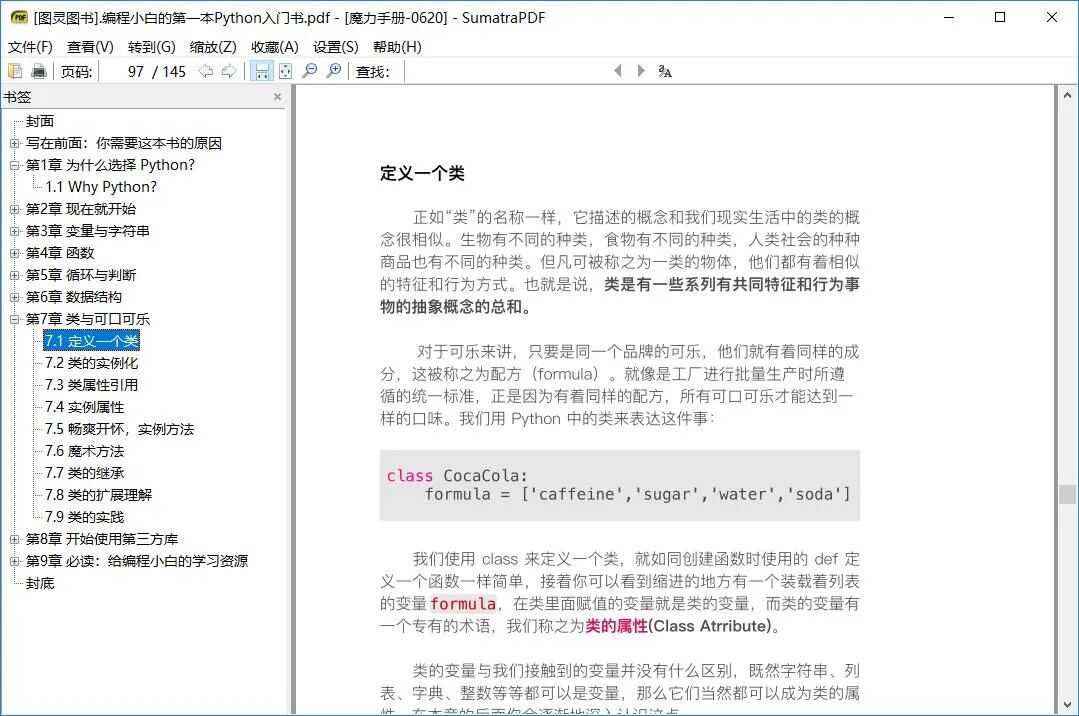Jump to the 7.5 畅爽开怀，实例方法 bookmark
This screenshot has width=1079, height=716.
click(118, 428)
